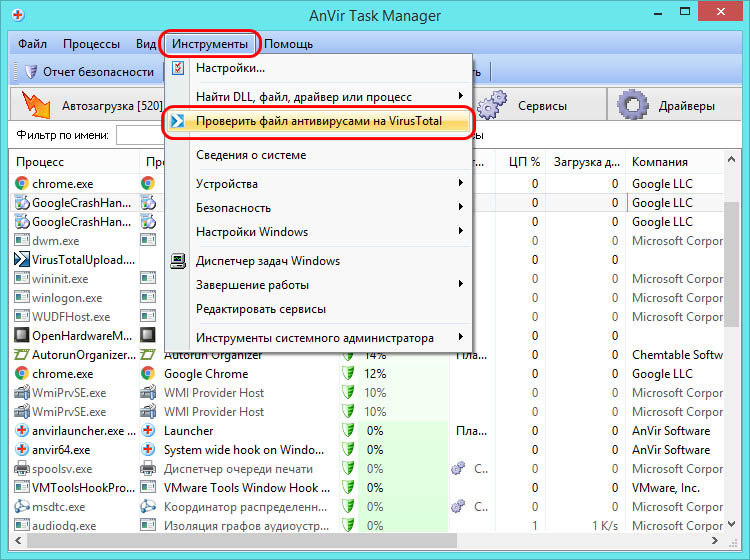Click the security shield beside Google Chrome 12%
750x560 pixels.
(x=349, y=373)
